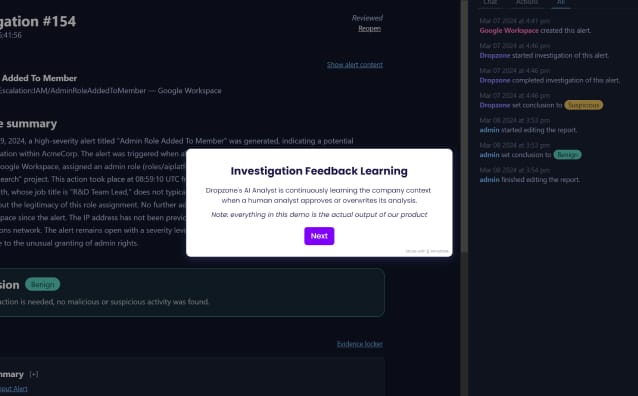Click the 'Investigation Feedback Learning' dialog title
The height and width of the screenshot is (396, 638).
319,171
